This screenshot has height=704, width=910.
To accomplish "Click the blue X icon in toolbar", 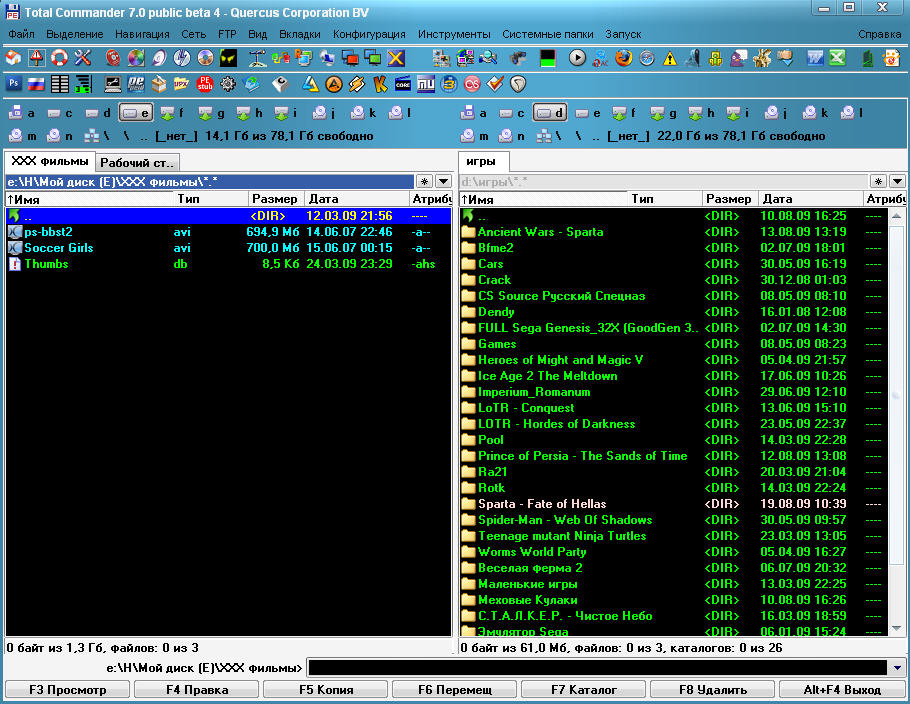I will tap(396, 57).
